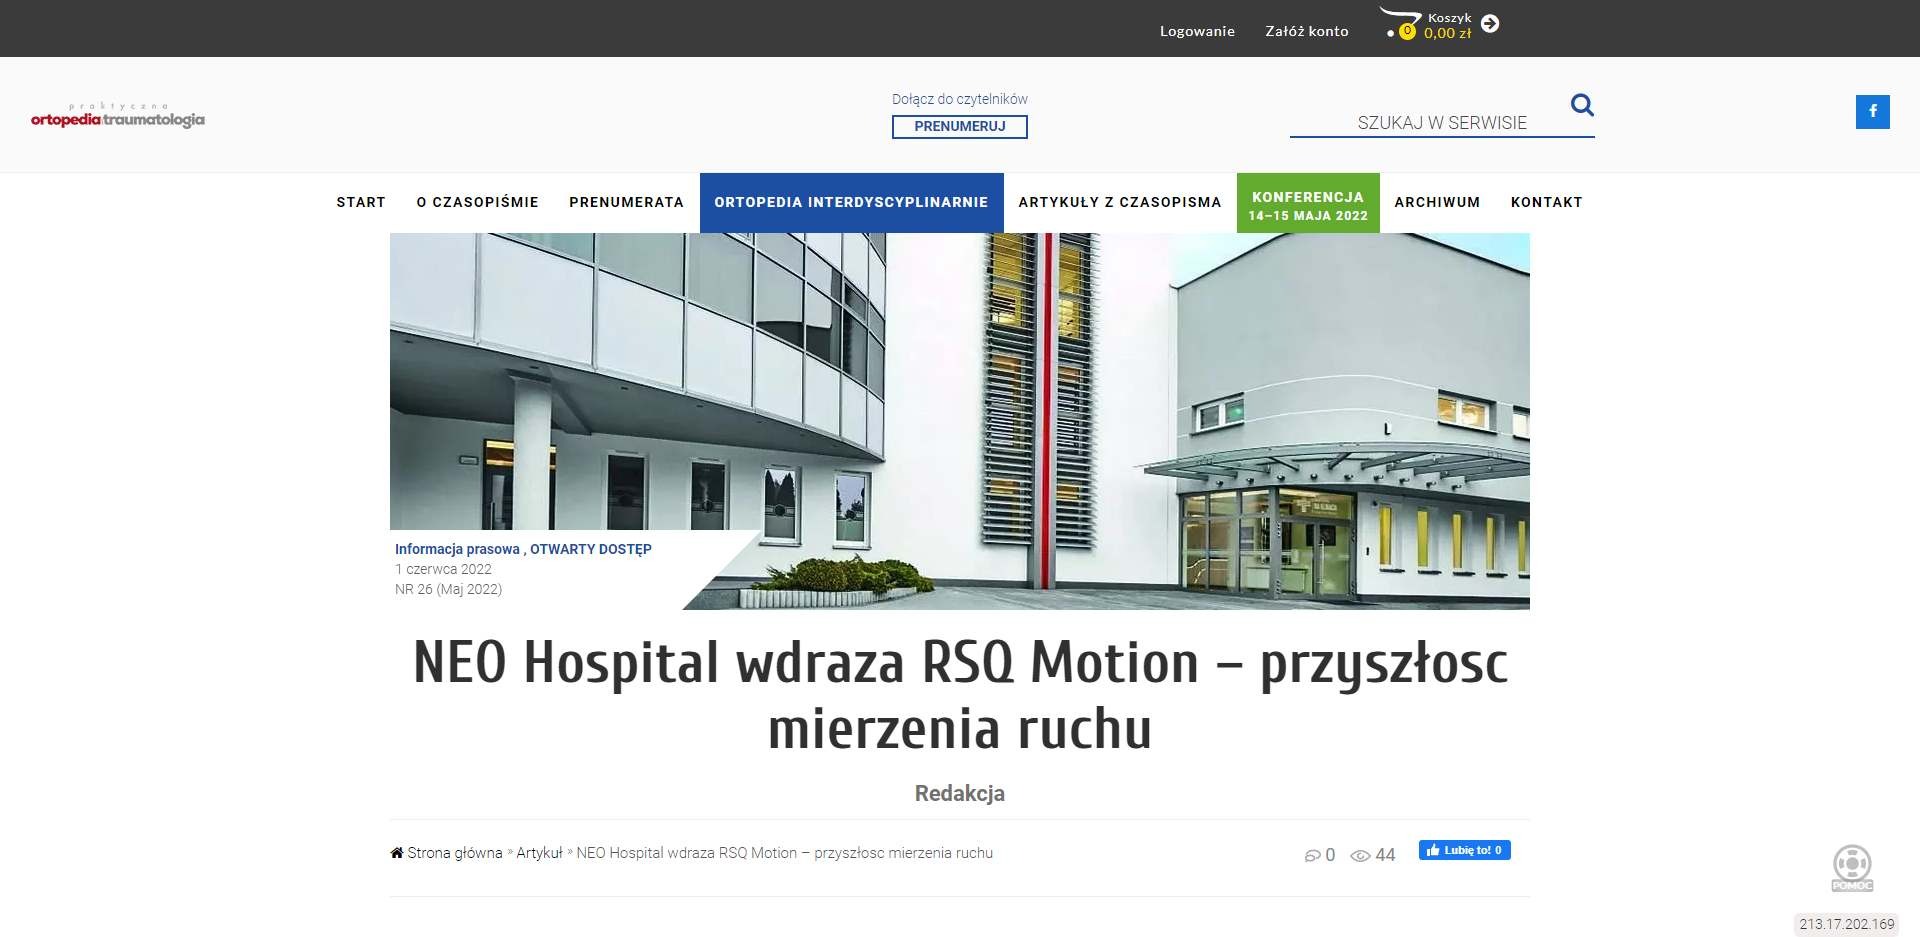Viewport: 1920px width, 937px height.
Task: Click the breadcrumb article title text
Action: [785, 853]
